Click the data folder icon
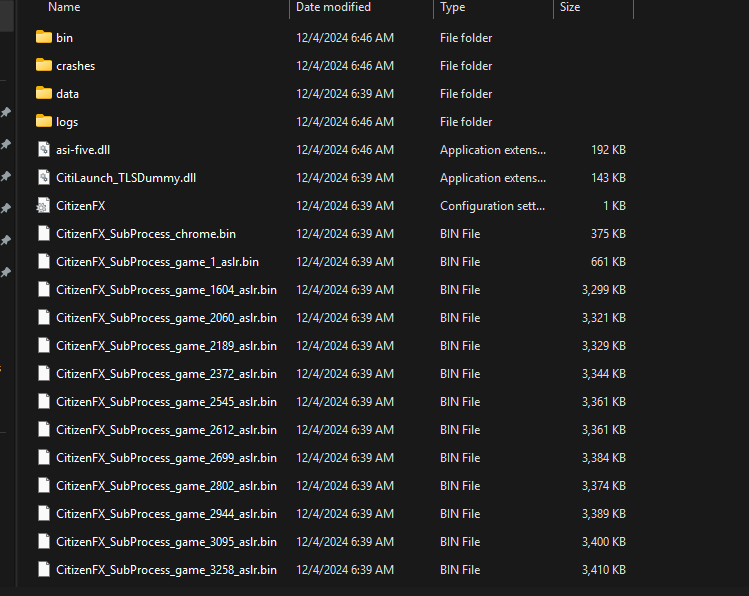749x596 pixels. 44,93
